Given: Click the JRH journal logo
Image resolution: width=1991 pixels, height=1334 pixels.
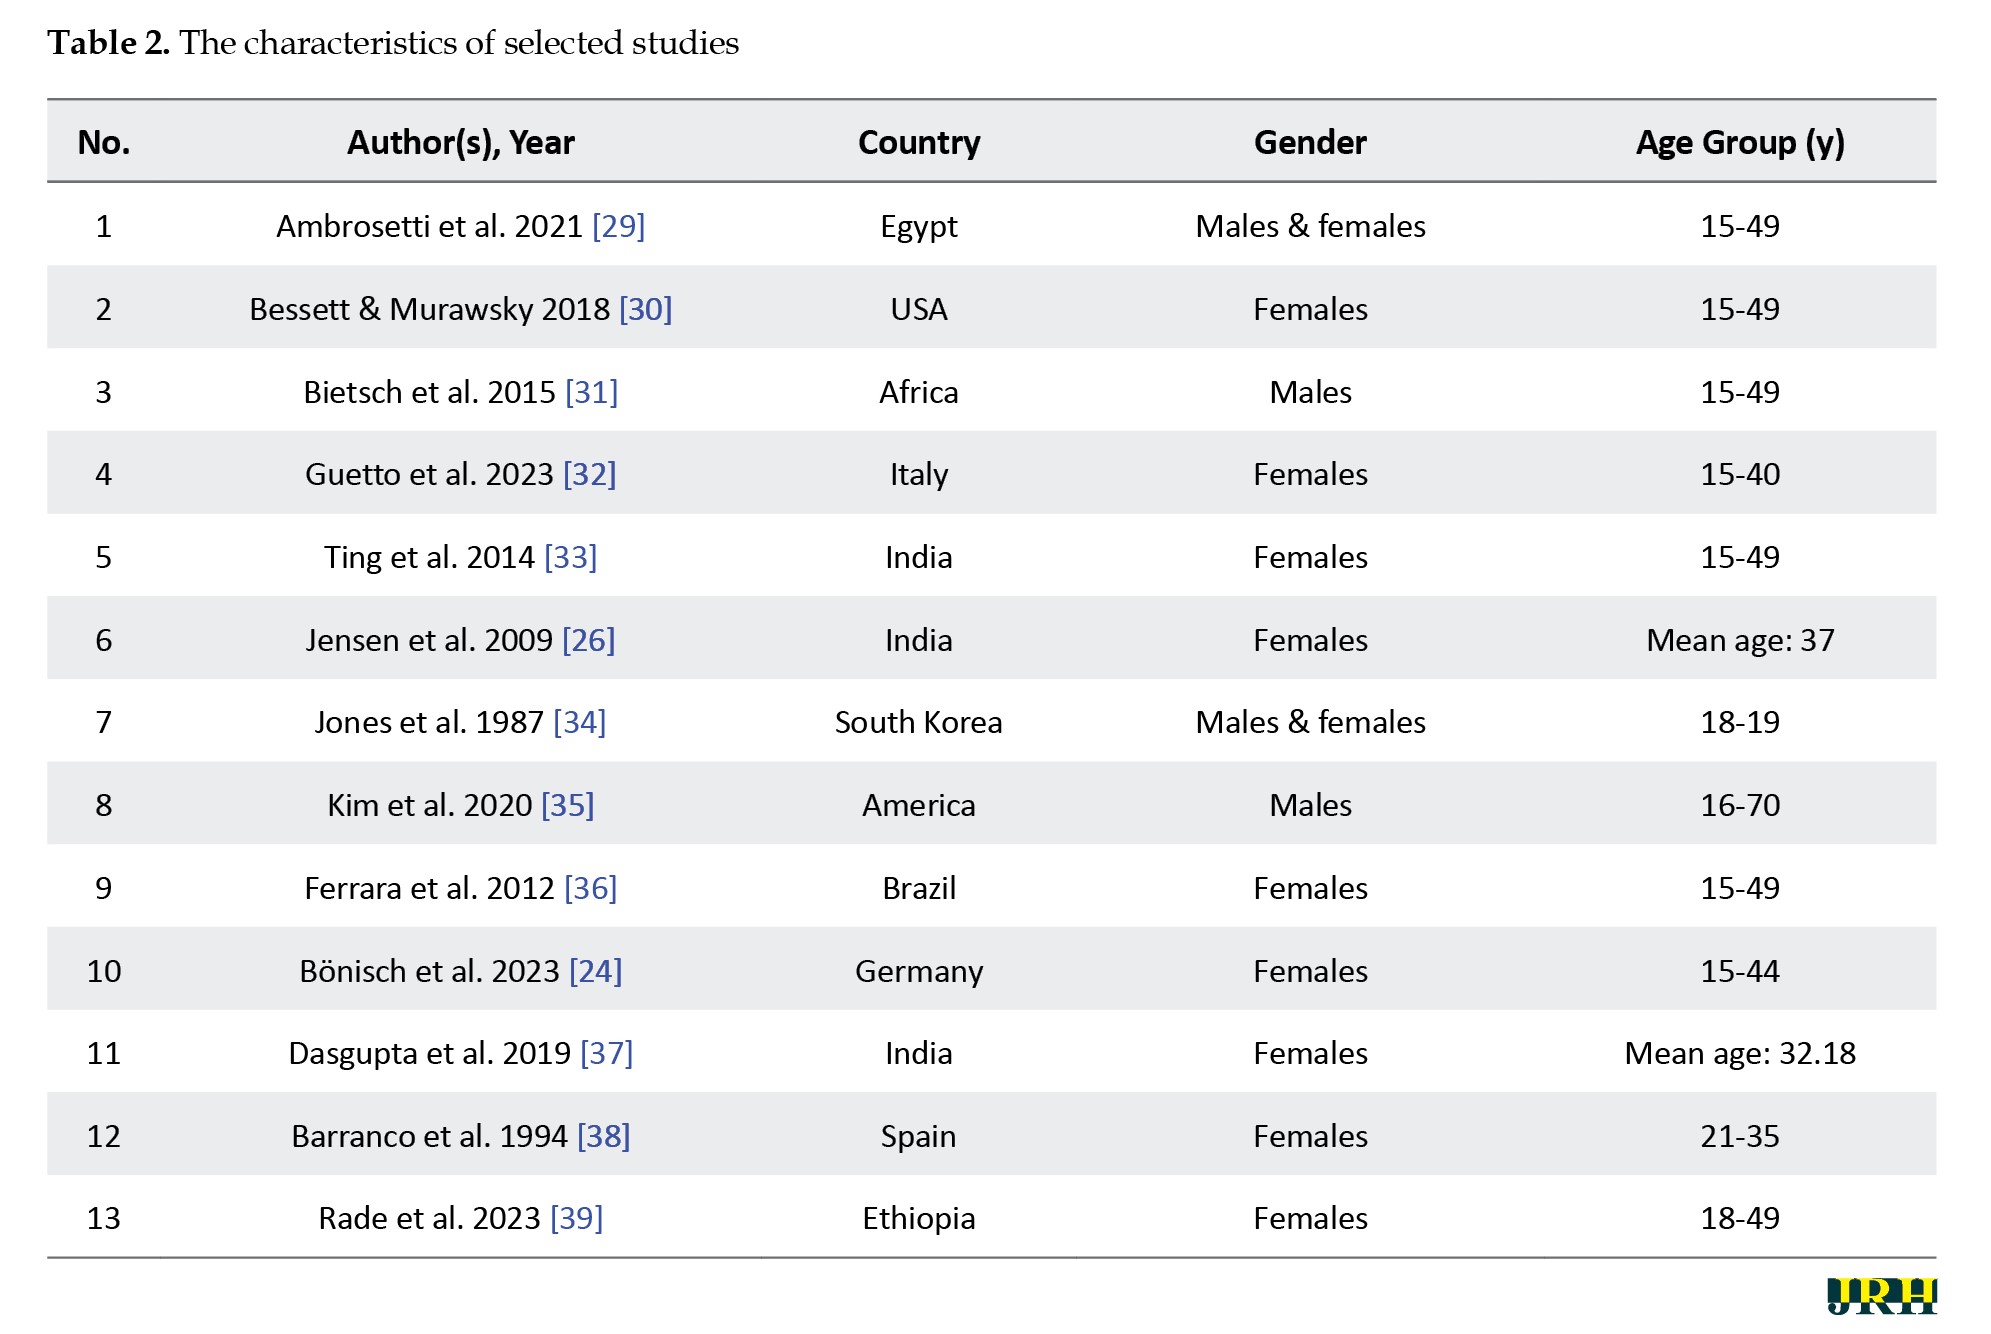Looking at the screenshot, I should coord(1881,1296).
